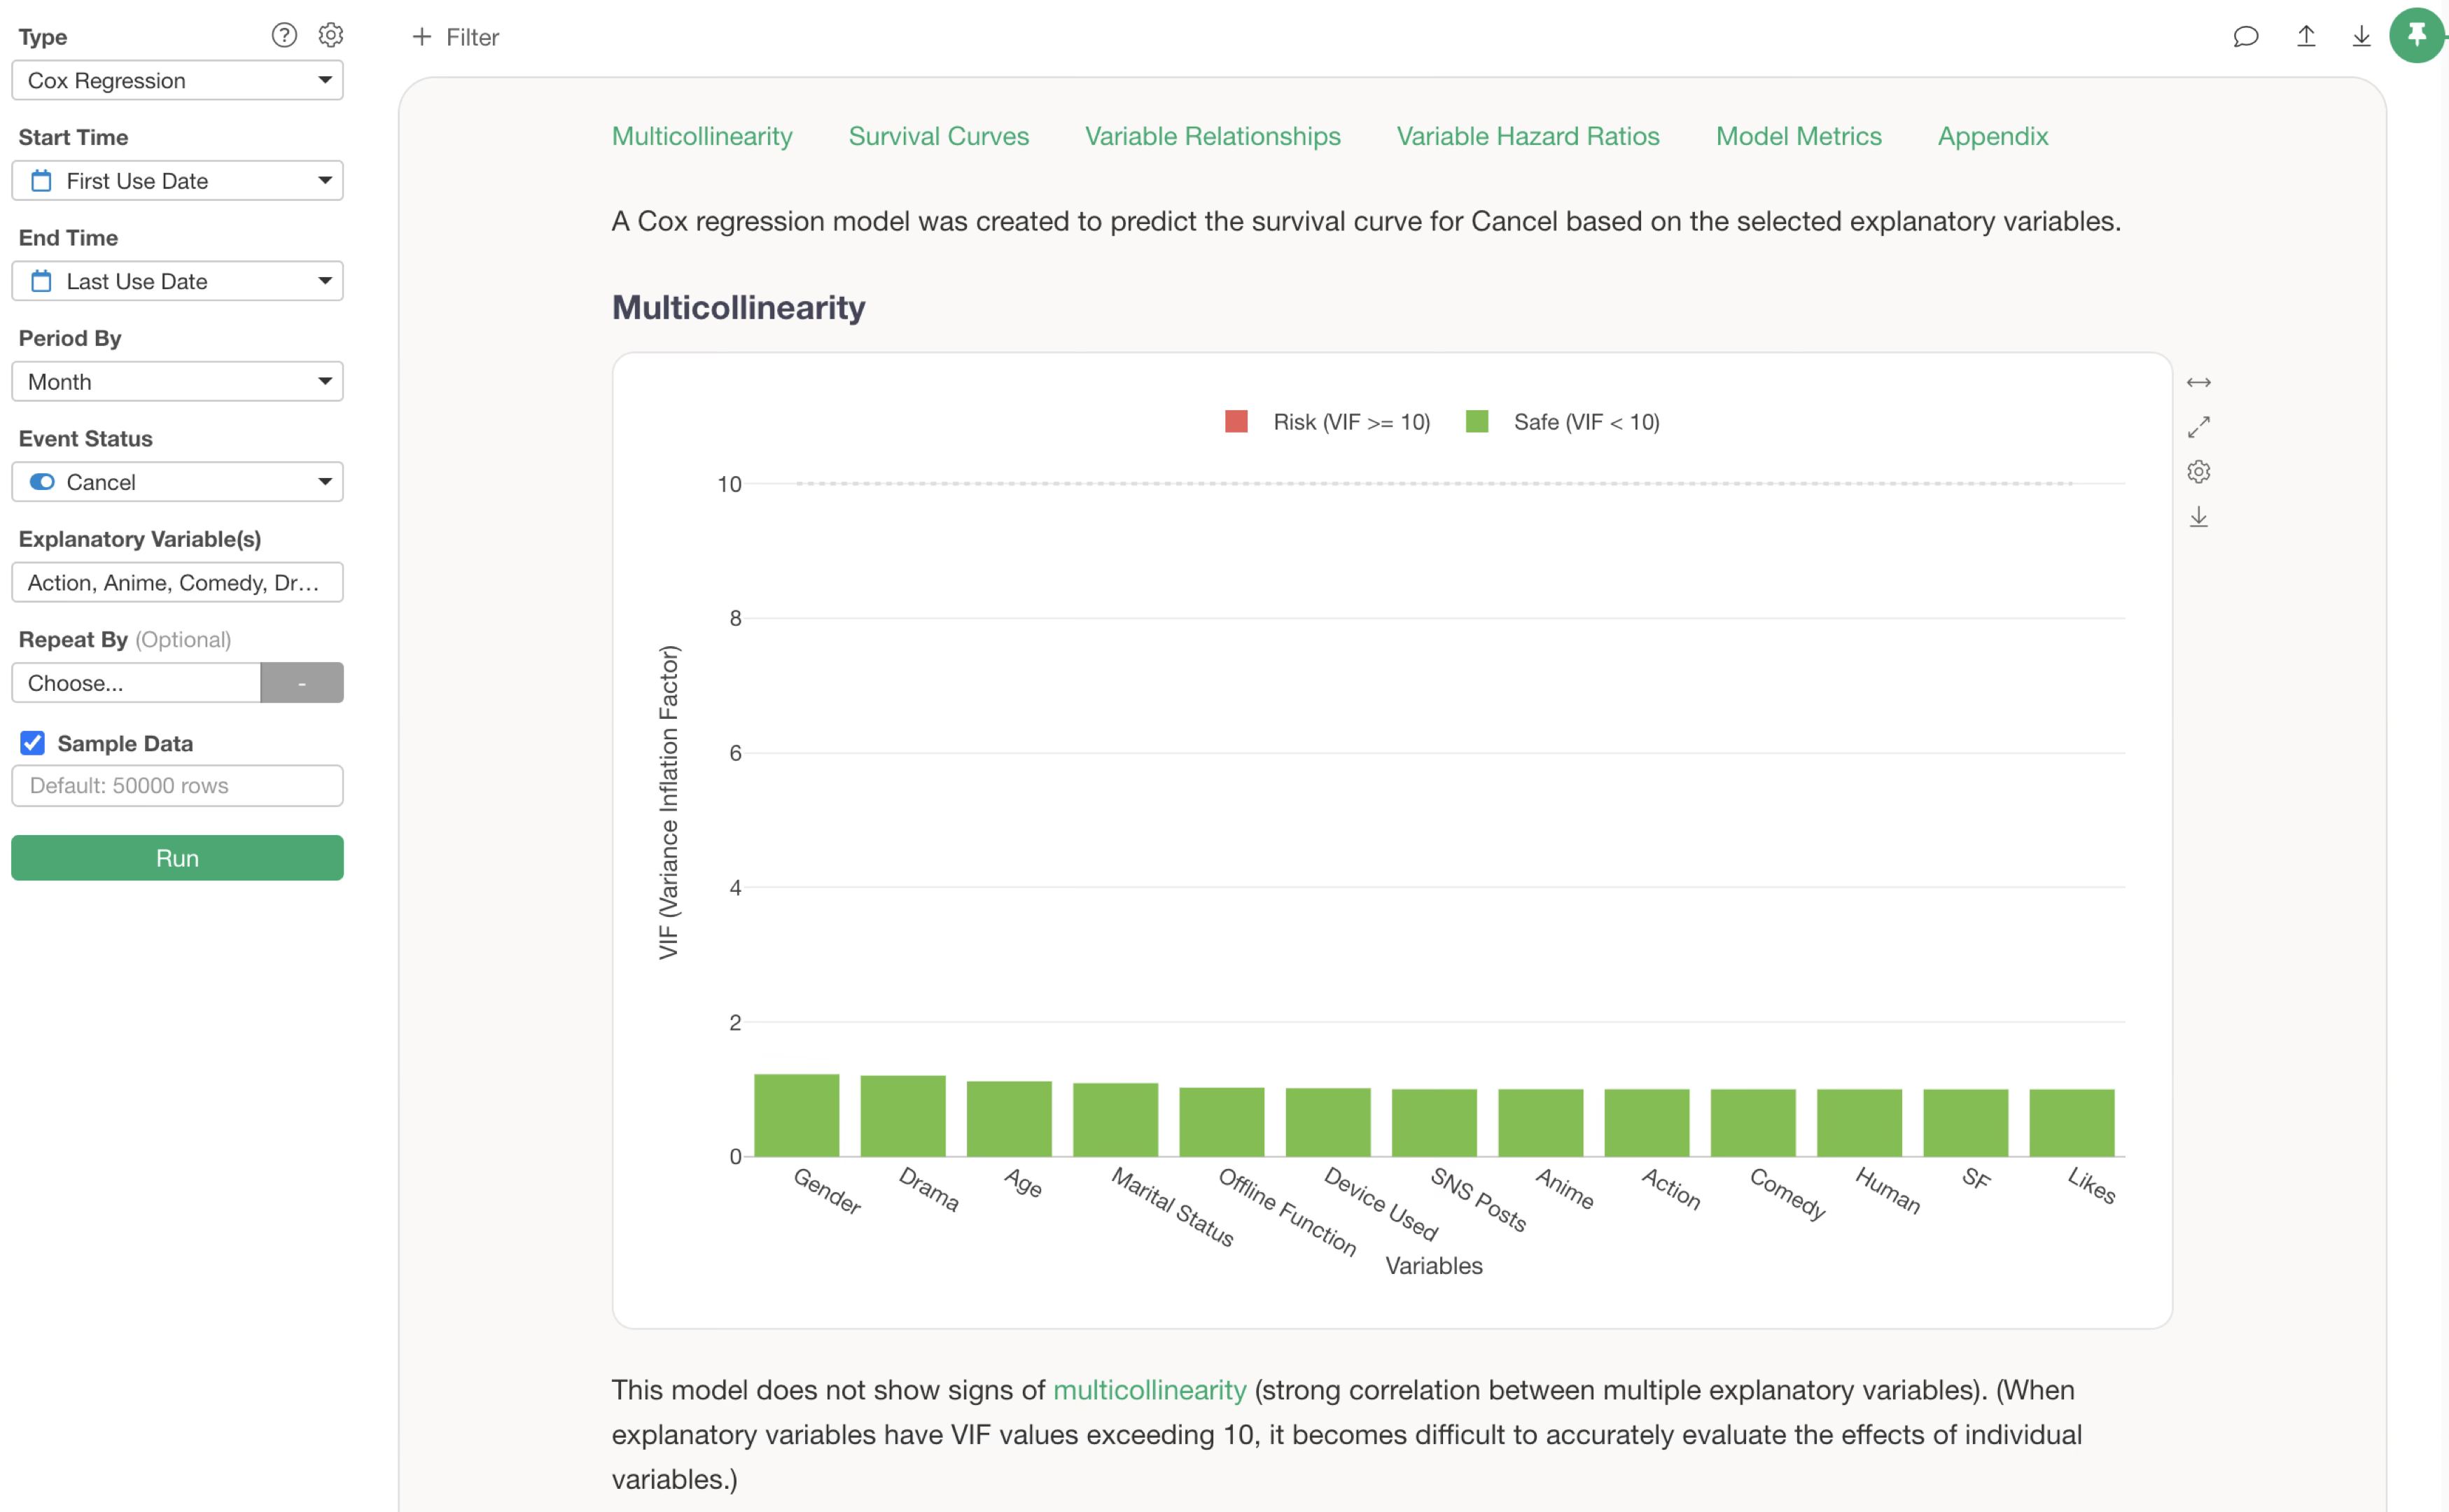Expand chart to full screen icon
Viewport: 2449px width, 1512px height.
click(2198, 427)
